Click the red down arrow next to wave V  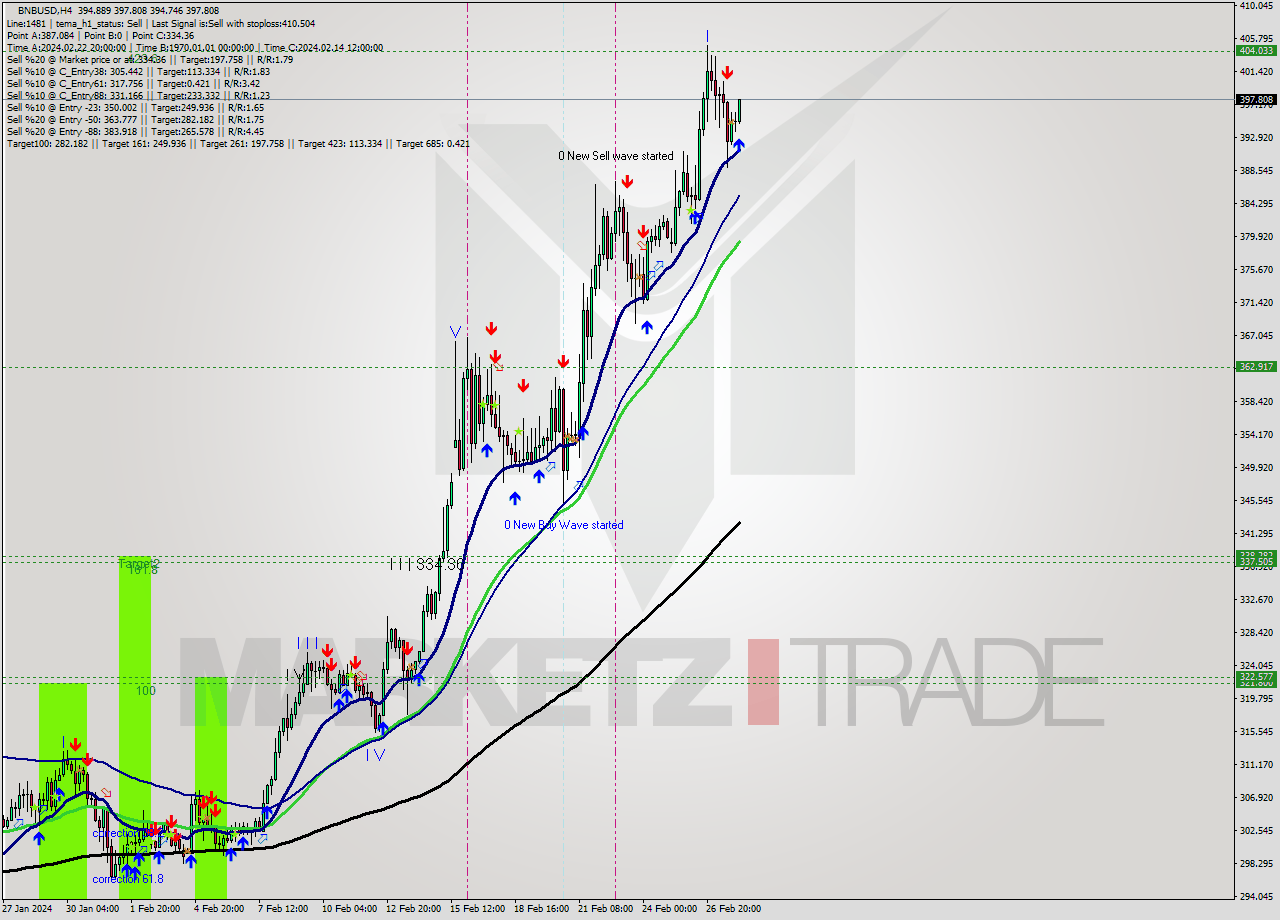point(491,328)
